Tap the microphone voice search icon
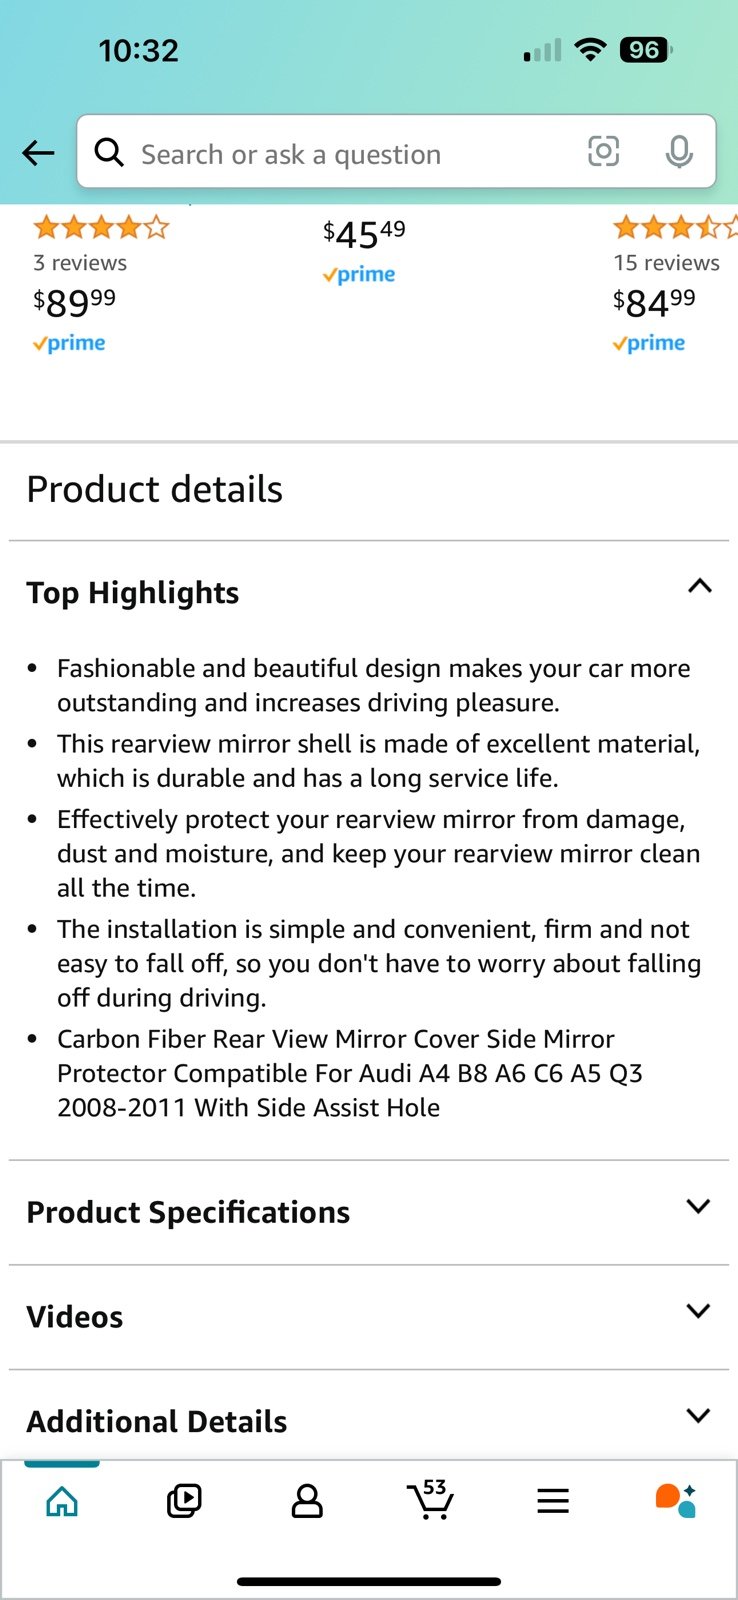The image size is (738, 1600). pyautogui.click(x=679, y=152)
